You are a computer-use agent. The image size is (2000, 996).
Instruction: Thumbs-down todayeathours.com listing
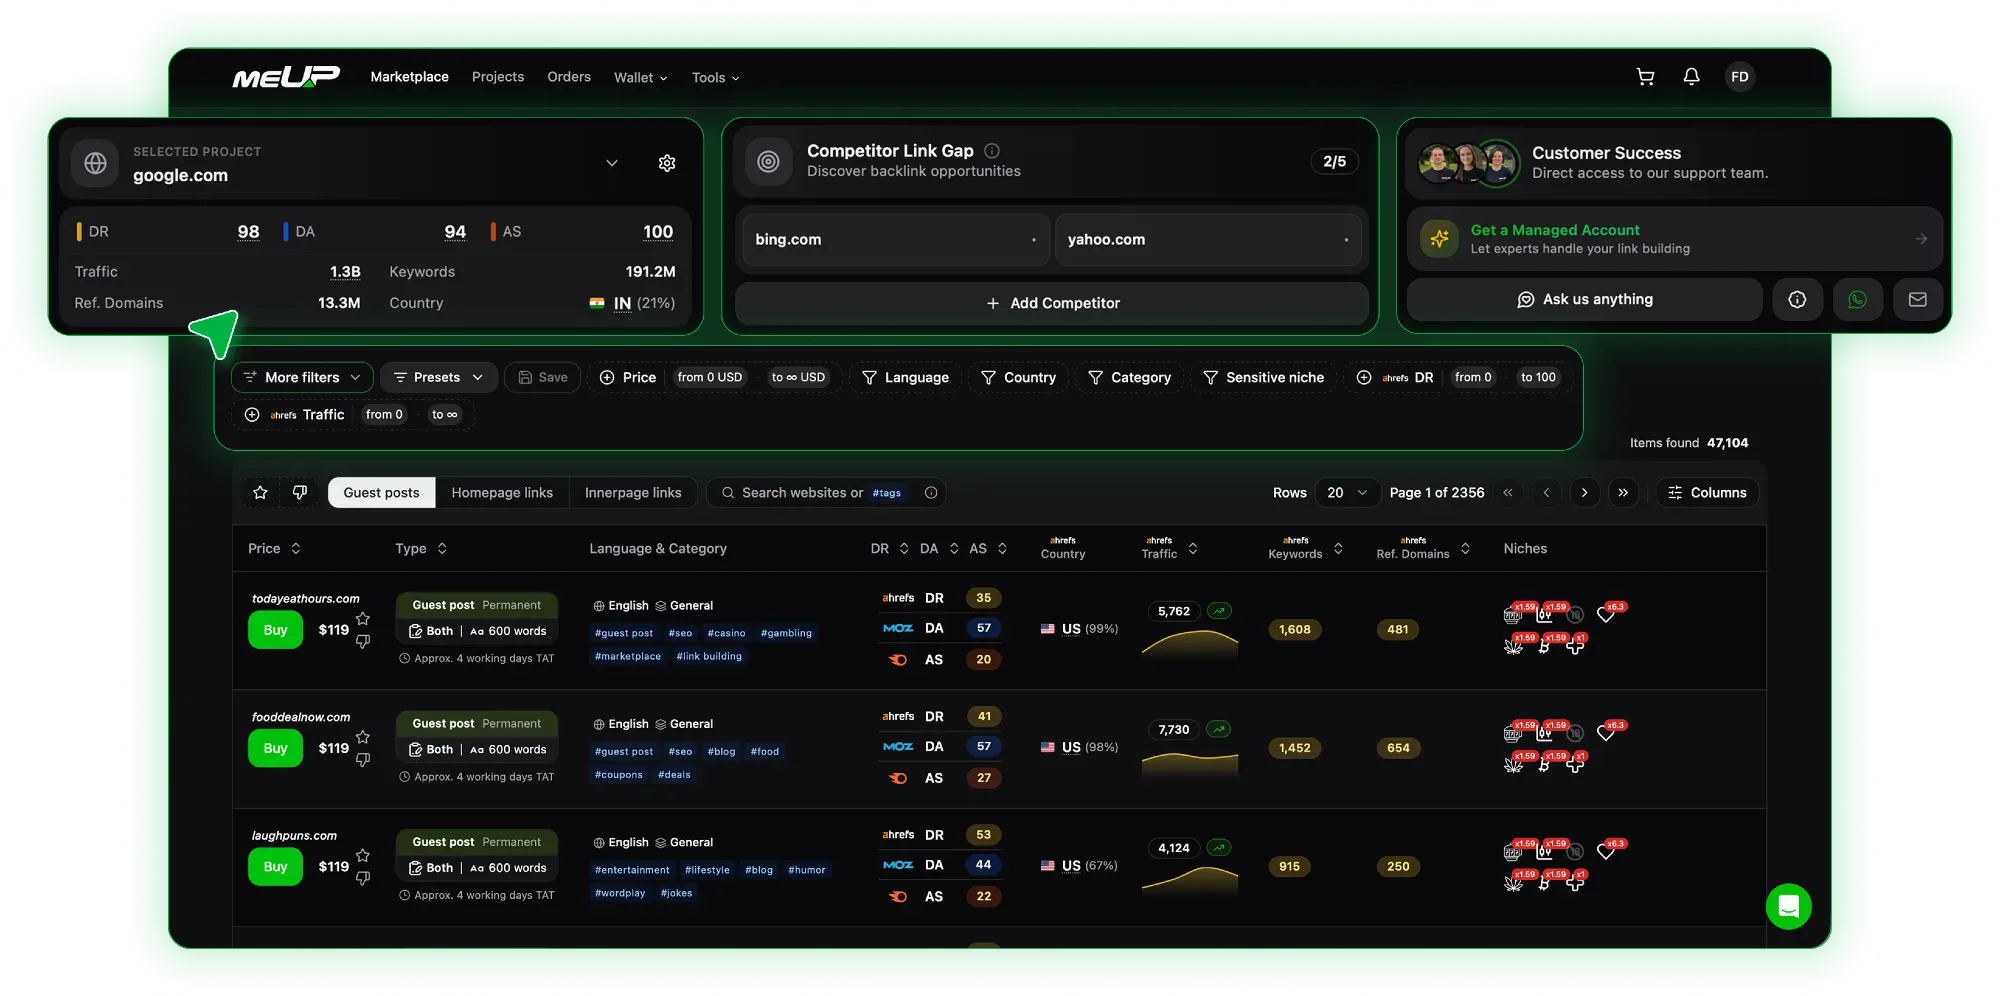[363, 641]
